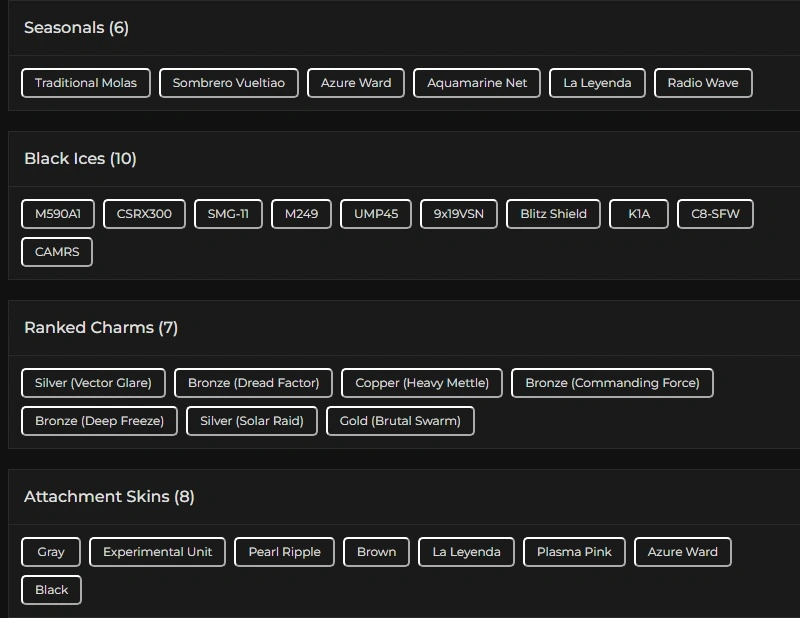This screenshot has height=618, width=800.
Task: Select the CAMRS Black Ice tag
Action: click(57, 252)
